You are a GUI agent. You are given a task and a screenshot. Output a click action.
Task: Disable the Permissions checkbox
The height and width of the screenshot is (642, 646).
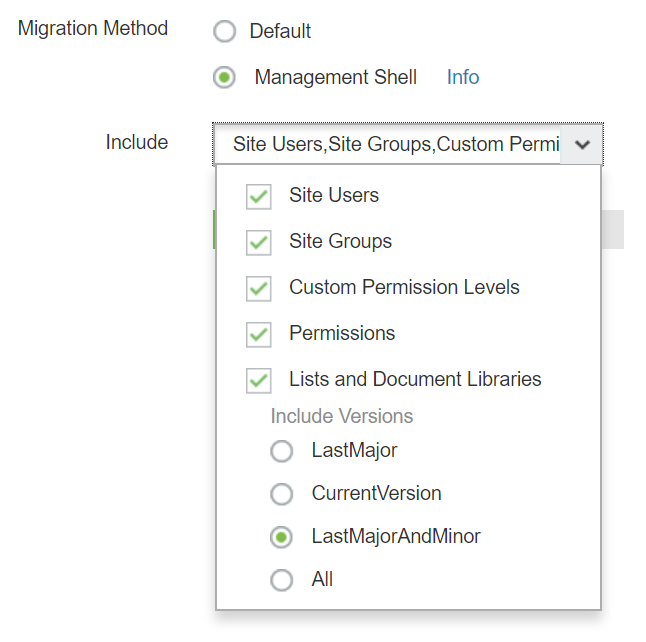(x=259, y=334)
